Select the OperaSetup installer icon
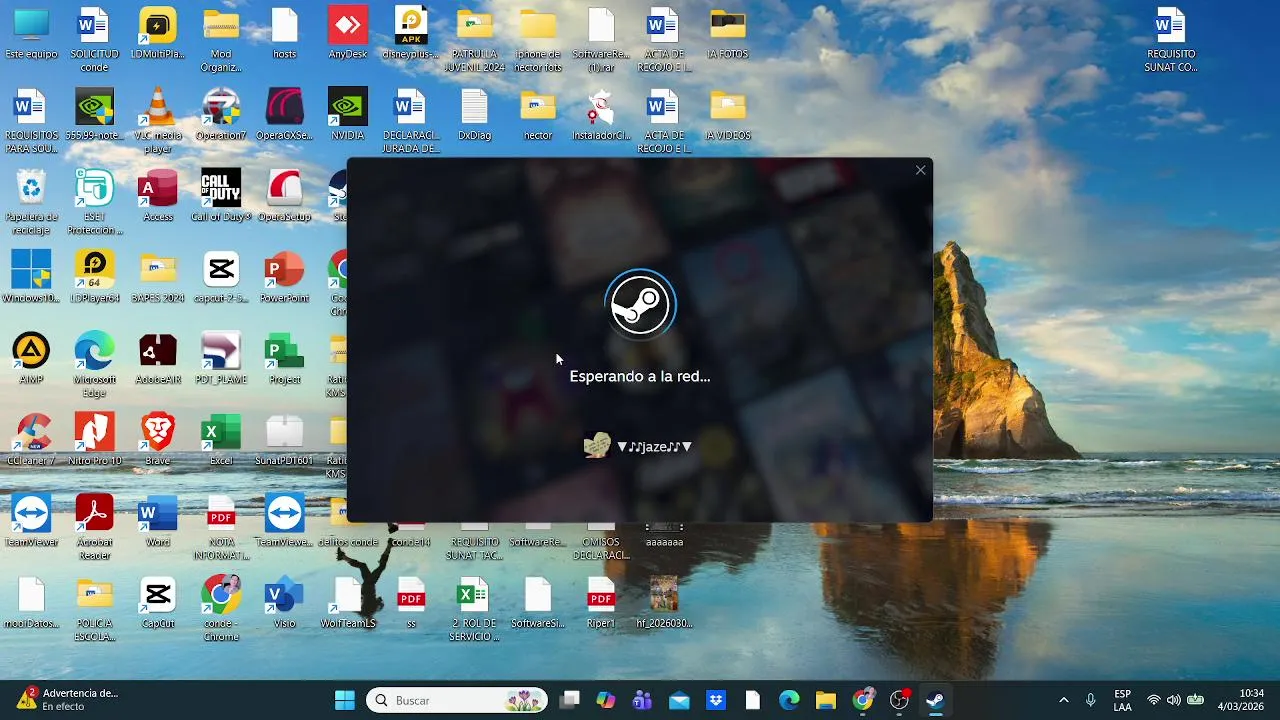Image resolution: width=1280 pixels, height=720 pixels. [x=285, y=196]
